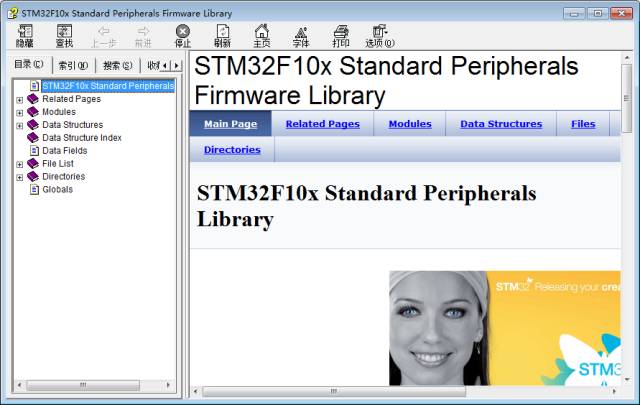
Task: Switch to the Search (搜索) tab
Action: click(117, 65)
